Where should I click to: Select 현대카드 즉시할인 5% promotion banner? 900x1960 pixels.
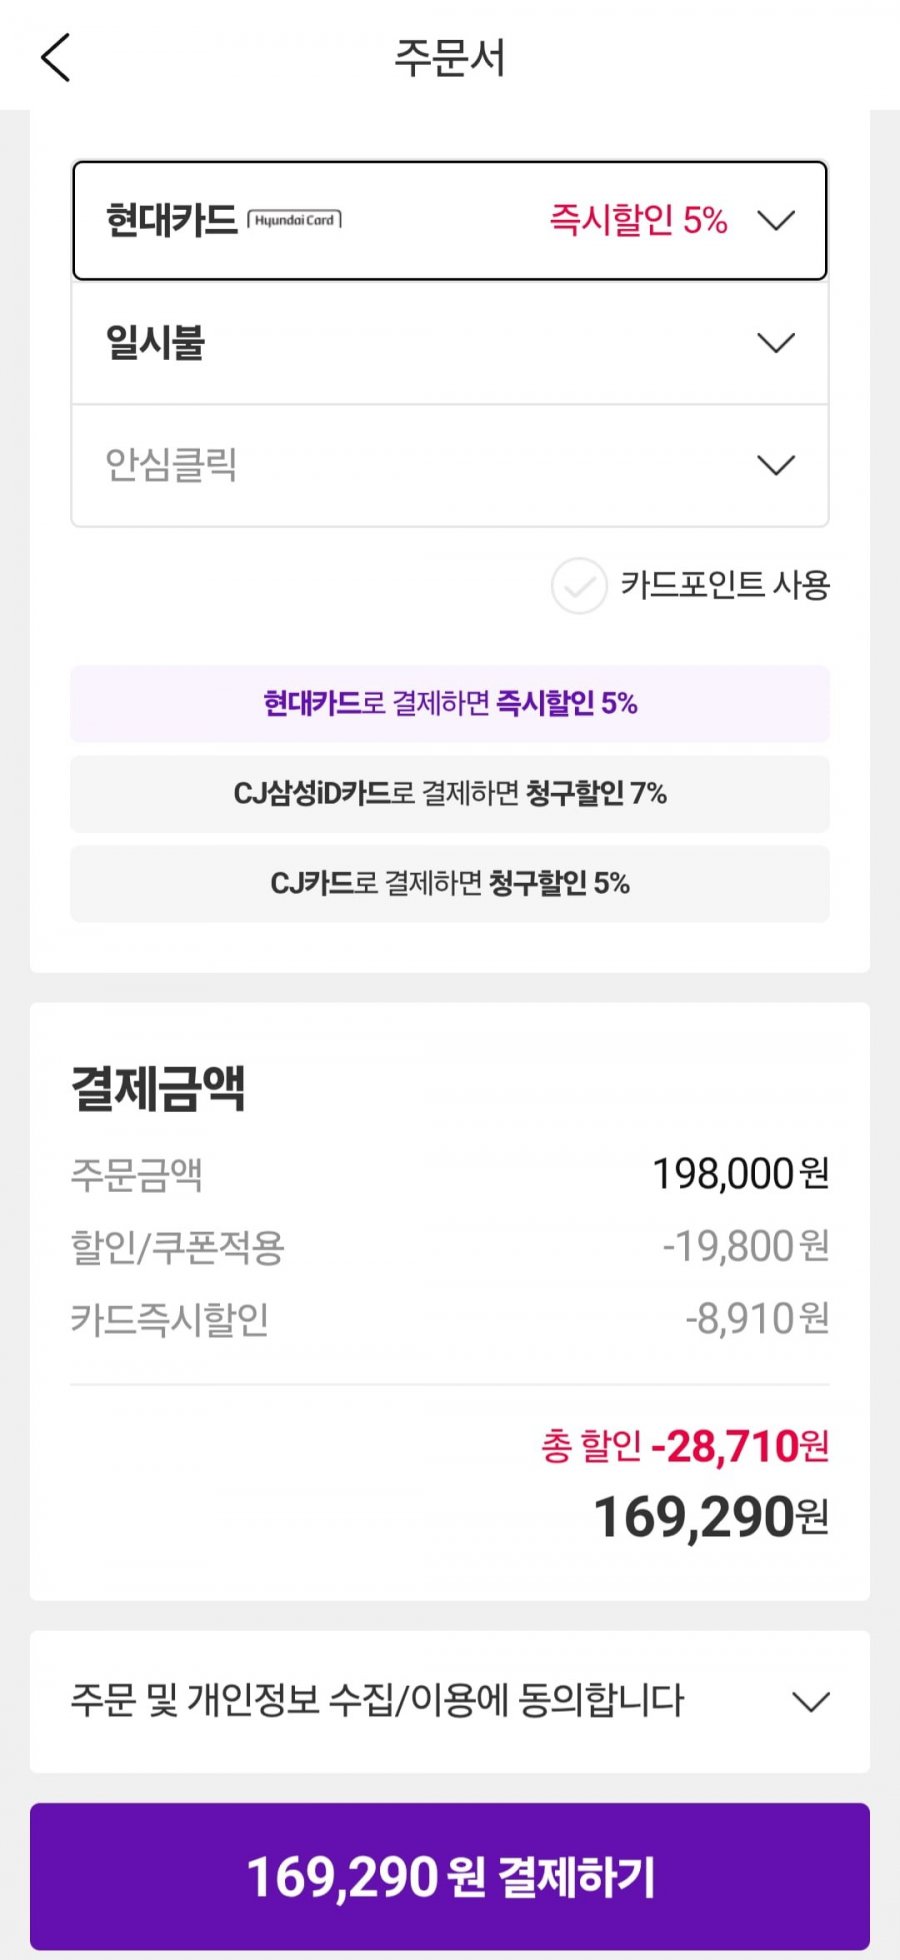(x=450, y=703)
